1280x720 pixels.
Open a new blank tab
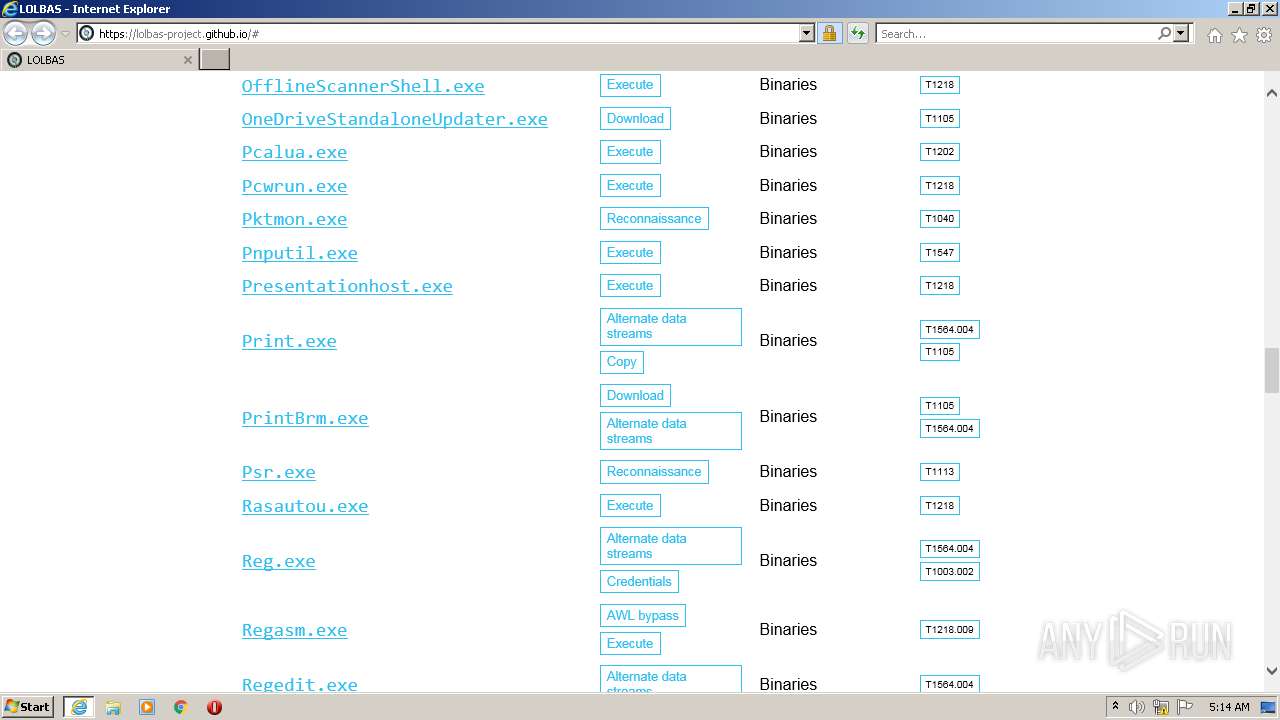215,60
